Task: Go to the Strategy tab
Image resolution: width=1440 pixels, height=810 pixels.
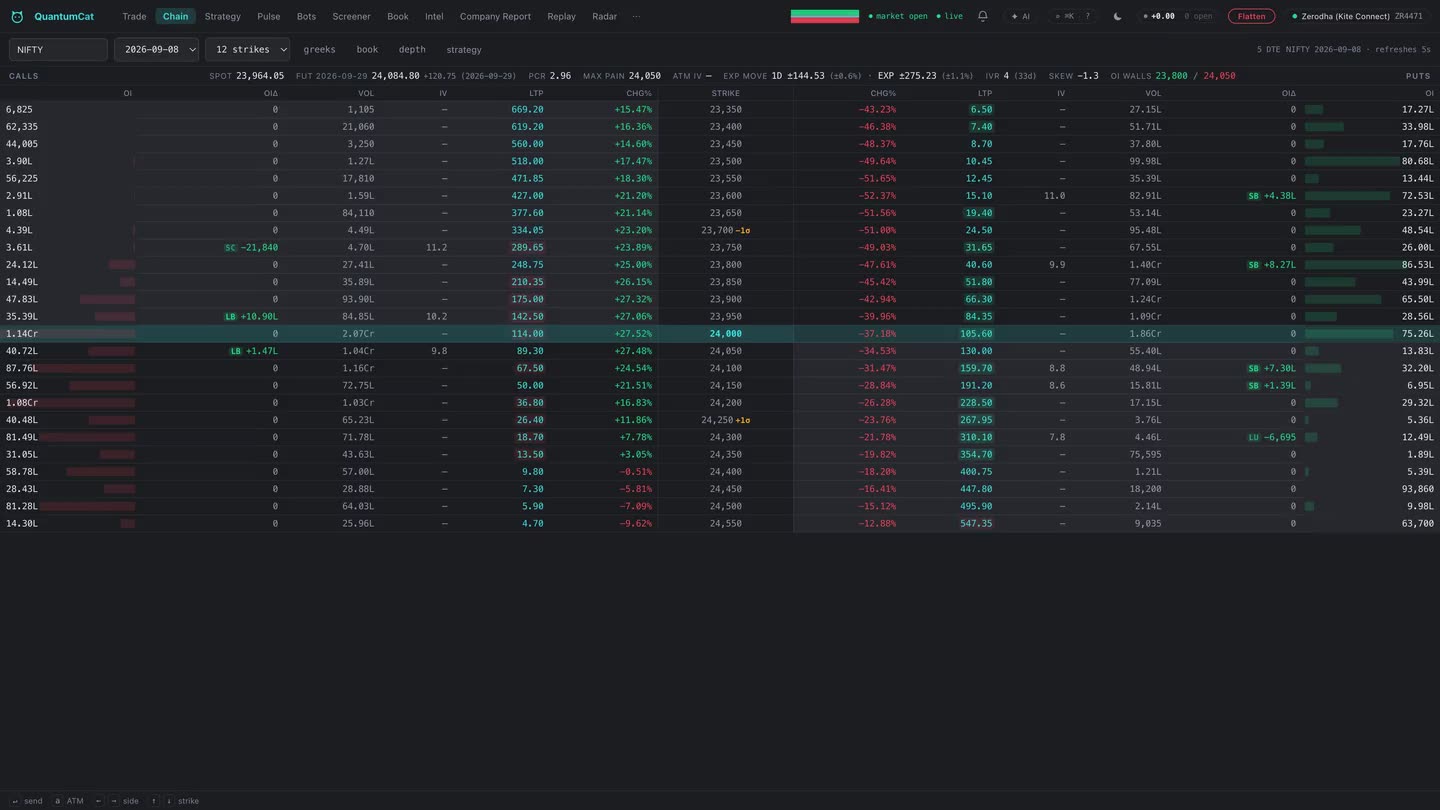Action: point(222,16)
